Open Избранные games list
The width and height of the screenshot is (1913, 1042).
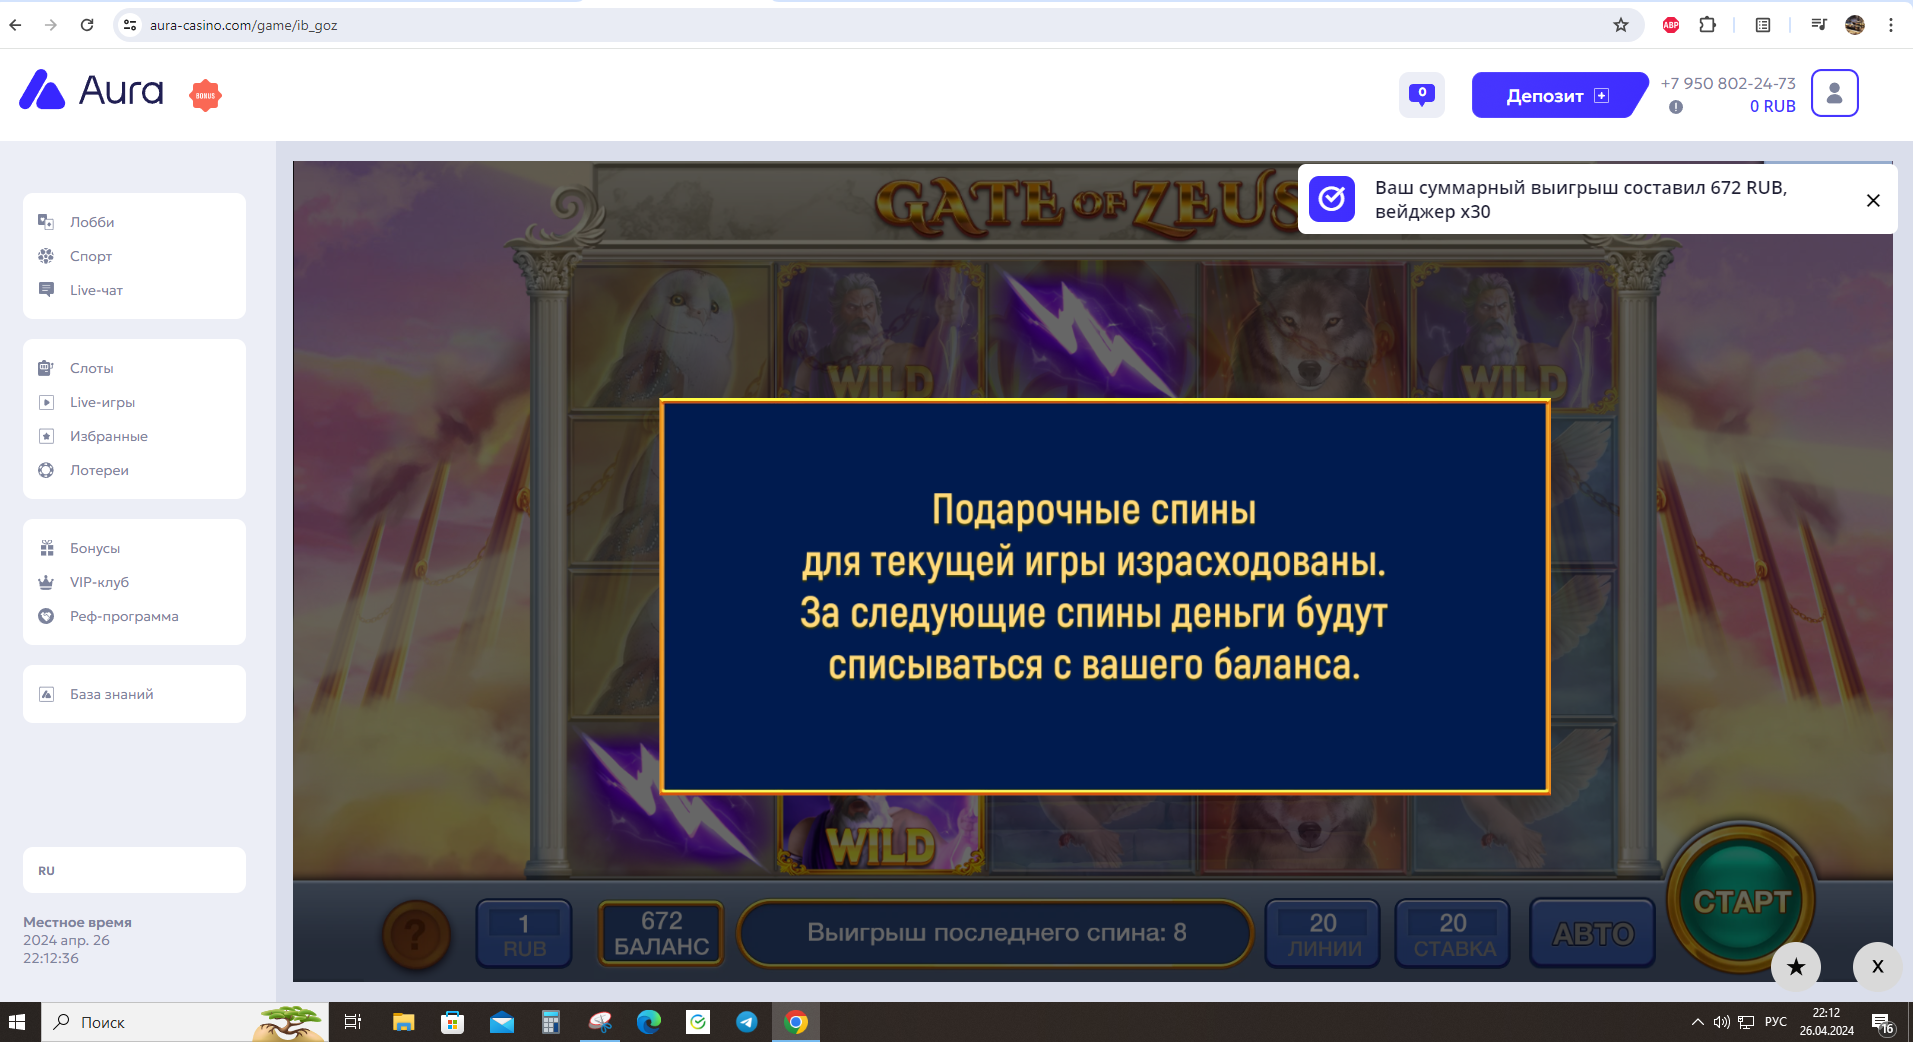109,436
